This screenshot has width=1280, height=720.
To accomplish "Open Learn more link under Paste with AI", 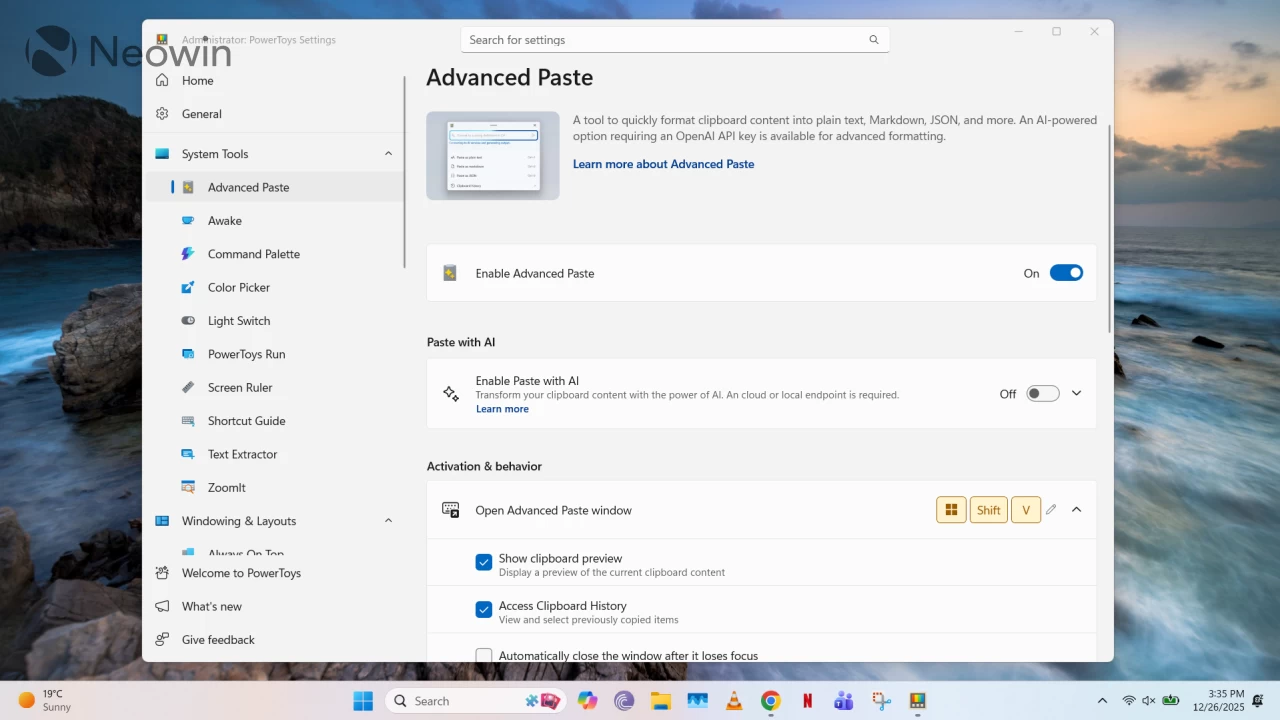I will pyautogui.click(x=502, y=409).
